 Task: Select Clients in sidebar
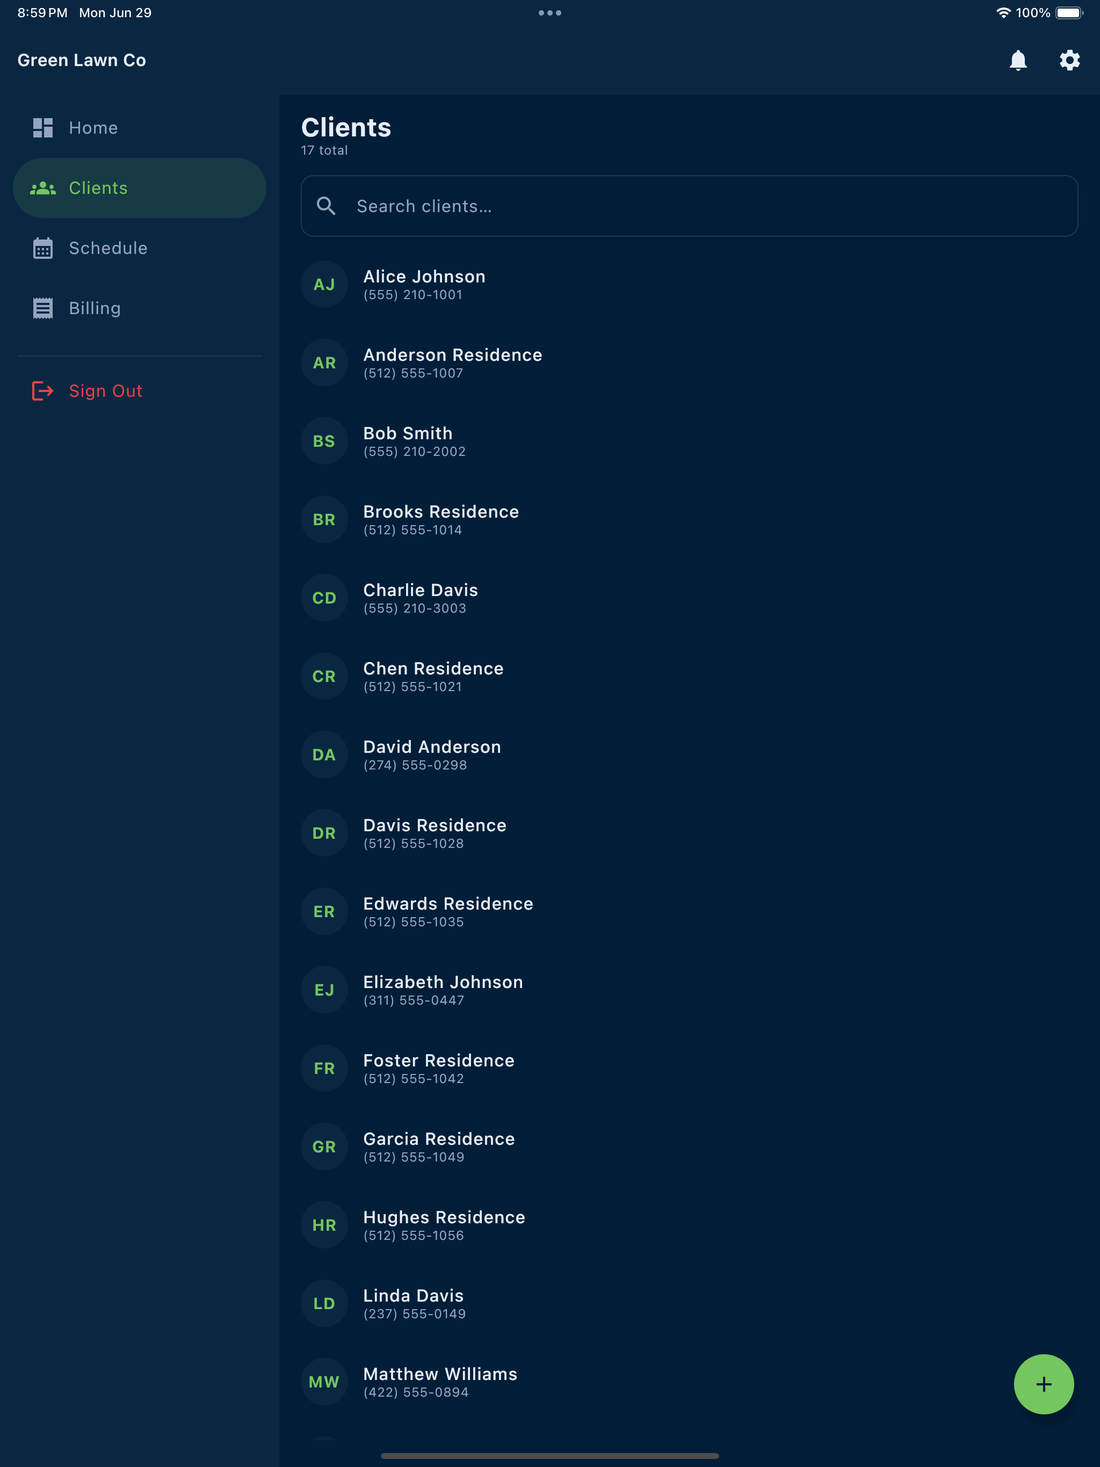click(139, 188)
